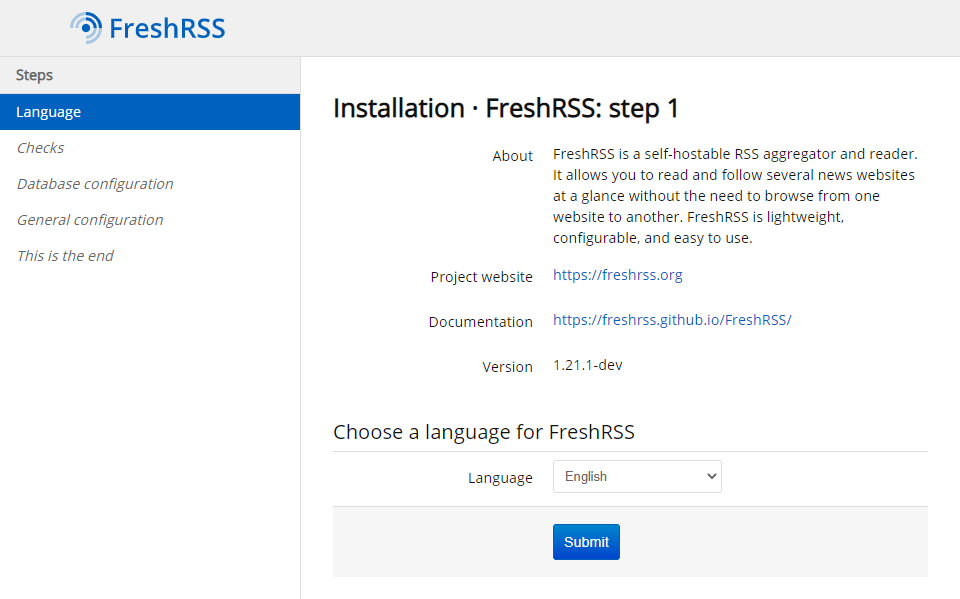Click the dropdown arrow on the language selector

[x=709, y=476]
